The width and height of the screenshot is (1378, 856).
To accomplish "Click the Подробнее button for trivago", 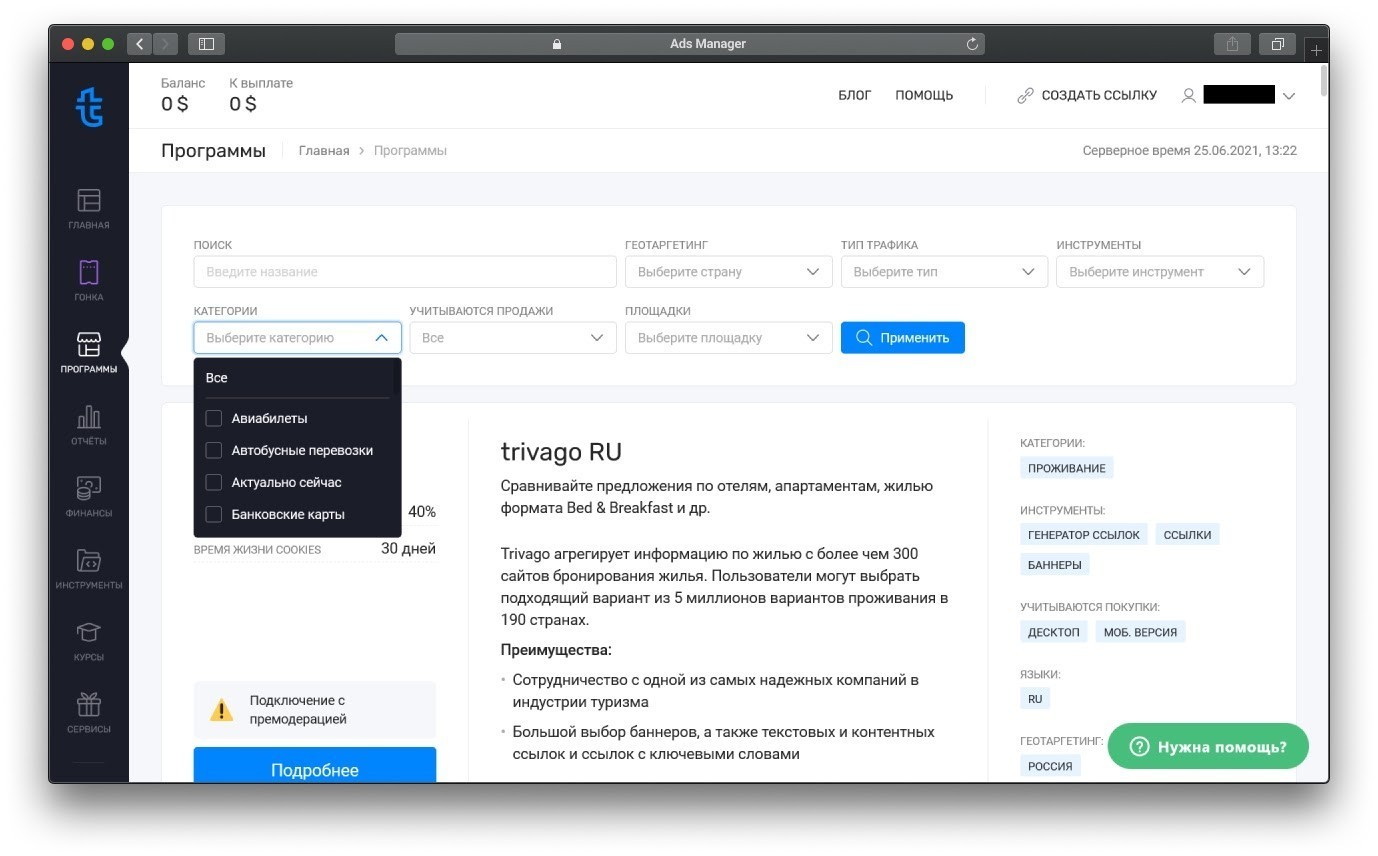I will [314, 768].
